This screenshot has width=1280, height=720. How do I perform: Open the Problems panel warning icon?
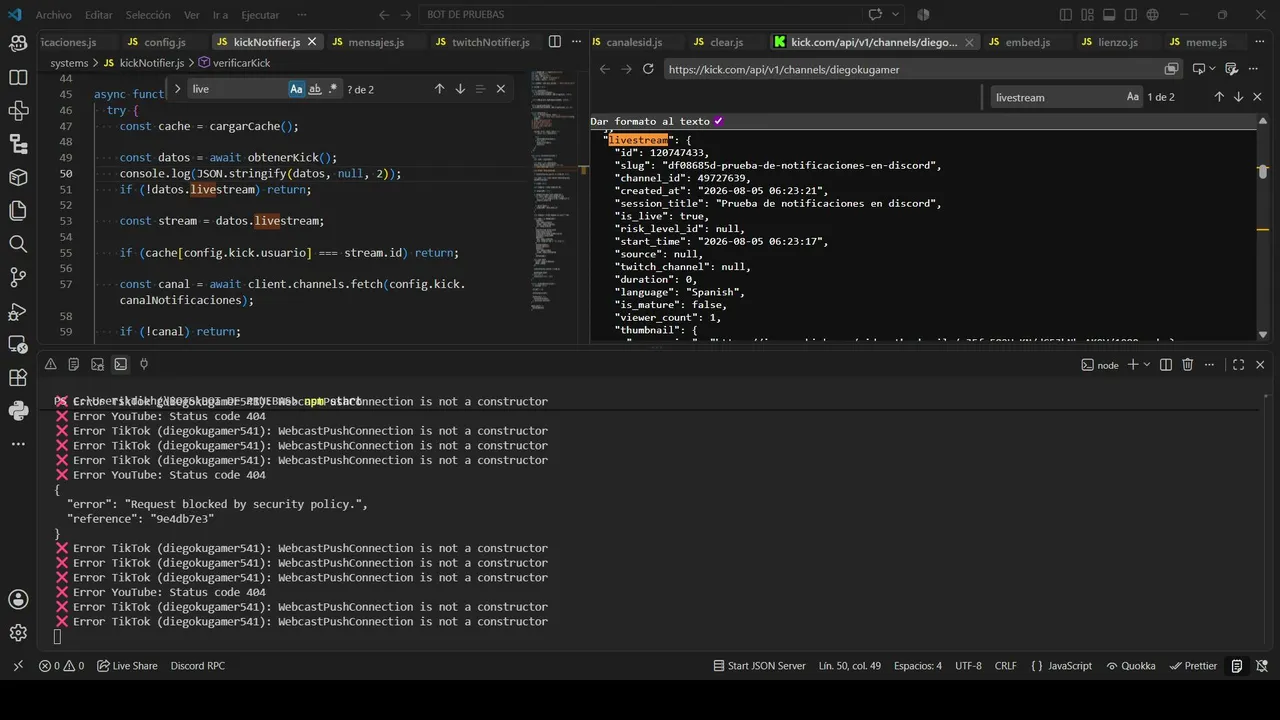(50, 365)
